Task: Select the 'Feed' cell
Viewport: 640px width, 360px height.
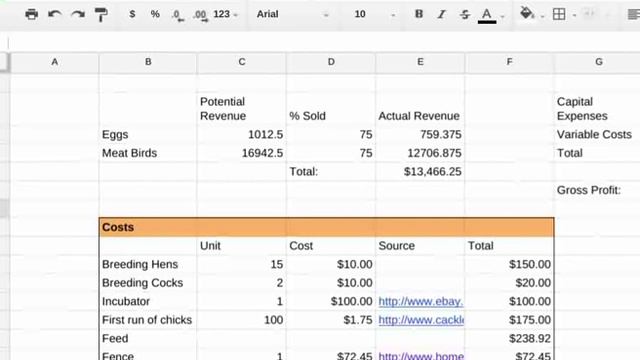Action: [x=148, y=338]
